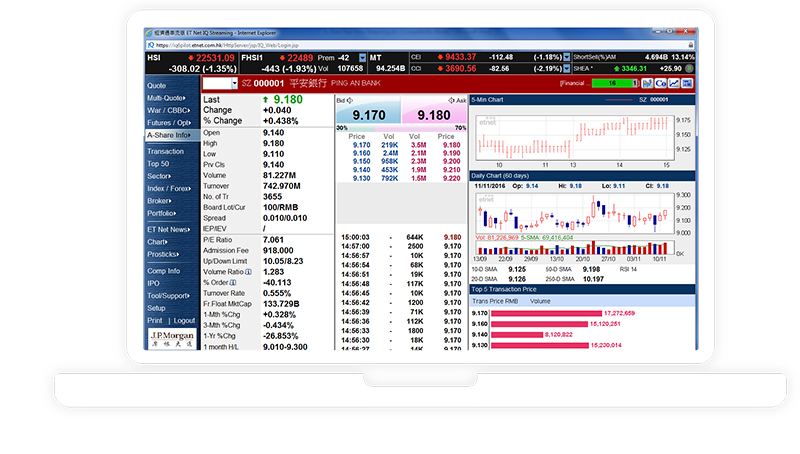Screen dimensions: 800x454
Task: Click the Daily Chart candlestick plot
Action: (x=575, y=214)
